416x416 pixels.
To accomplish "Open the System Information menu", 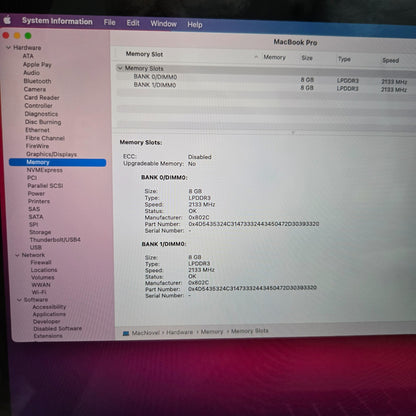I will (57, 21).
